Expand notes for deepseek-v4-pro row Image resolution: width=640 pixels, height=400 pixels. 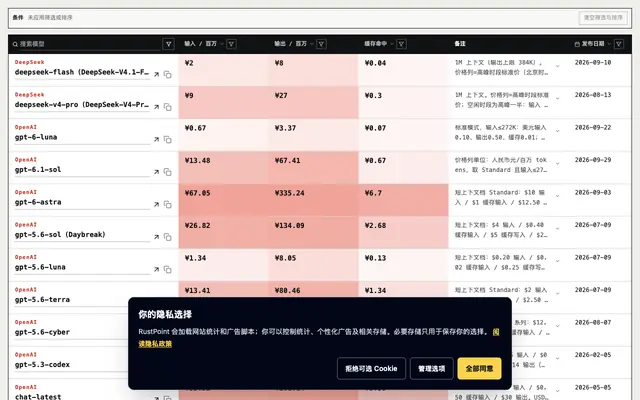point(558,99)
